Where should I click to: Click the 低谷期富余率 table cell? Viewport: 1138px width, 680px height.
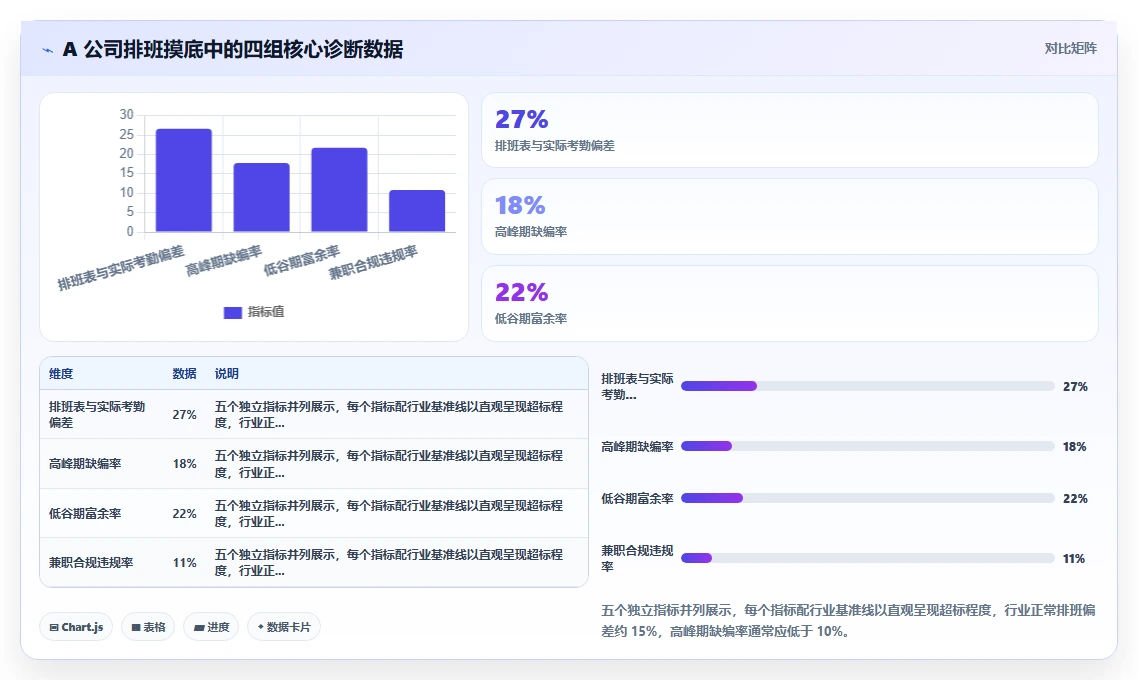(x=85, y=513)
